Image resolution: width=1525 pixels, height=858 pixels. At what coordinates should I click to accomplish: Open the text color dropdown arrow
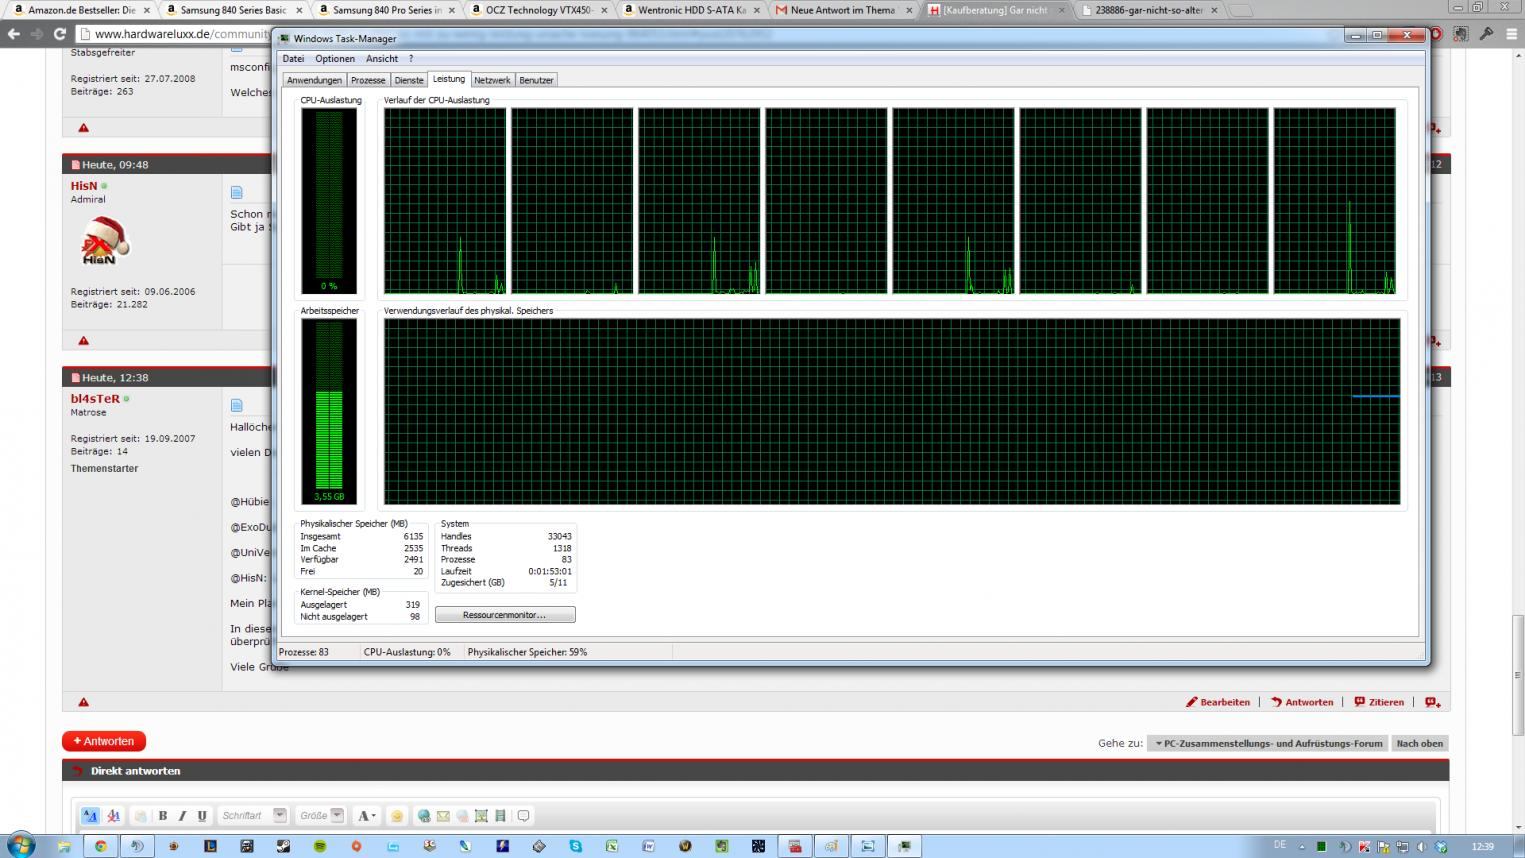(374, 816)
